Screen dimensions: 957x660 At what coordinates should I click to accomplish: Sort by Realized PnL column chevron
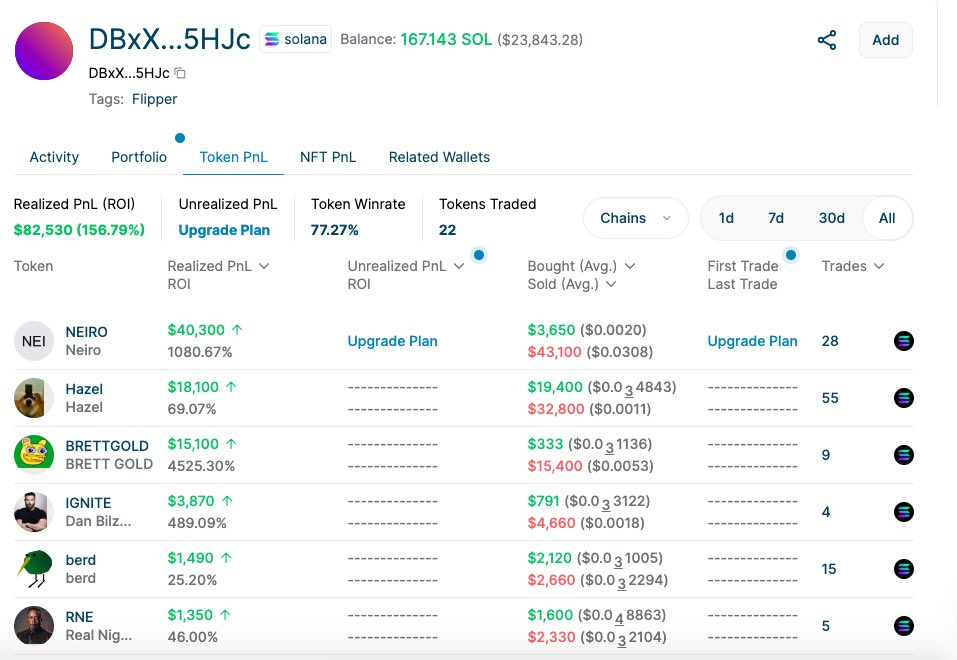[x=264, y=266]
